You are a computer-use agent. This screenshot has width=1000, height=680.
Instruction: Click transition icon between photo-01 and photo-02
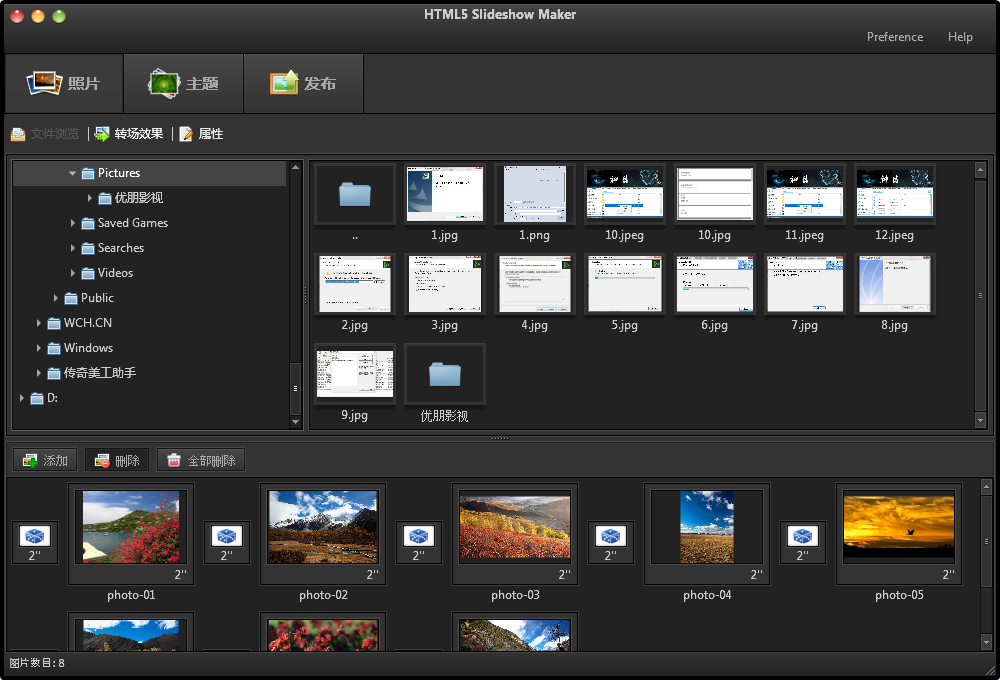[x=227, y=538]
